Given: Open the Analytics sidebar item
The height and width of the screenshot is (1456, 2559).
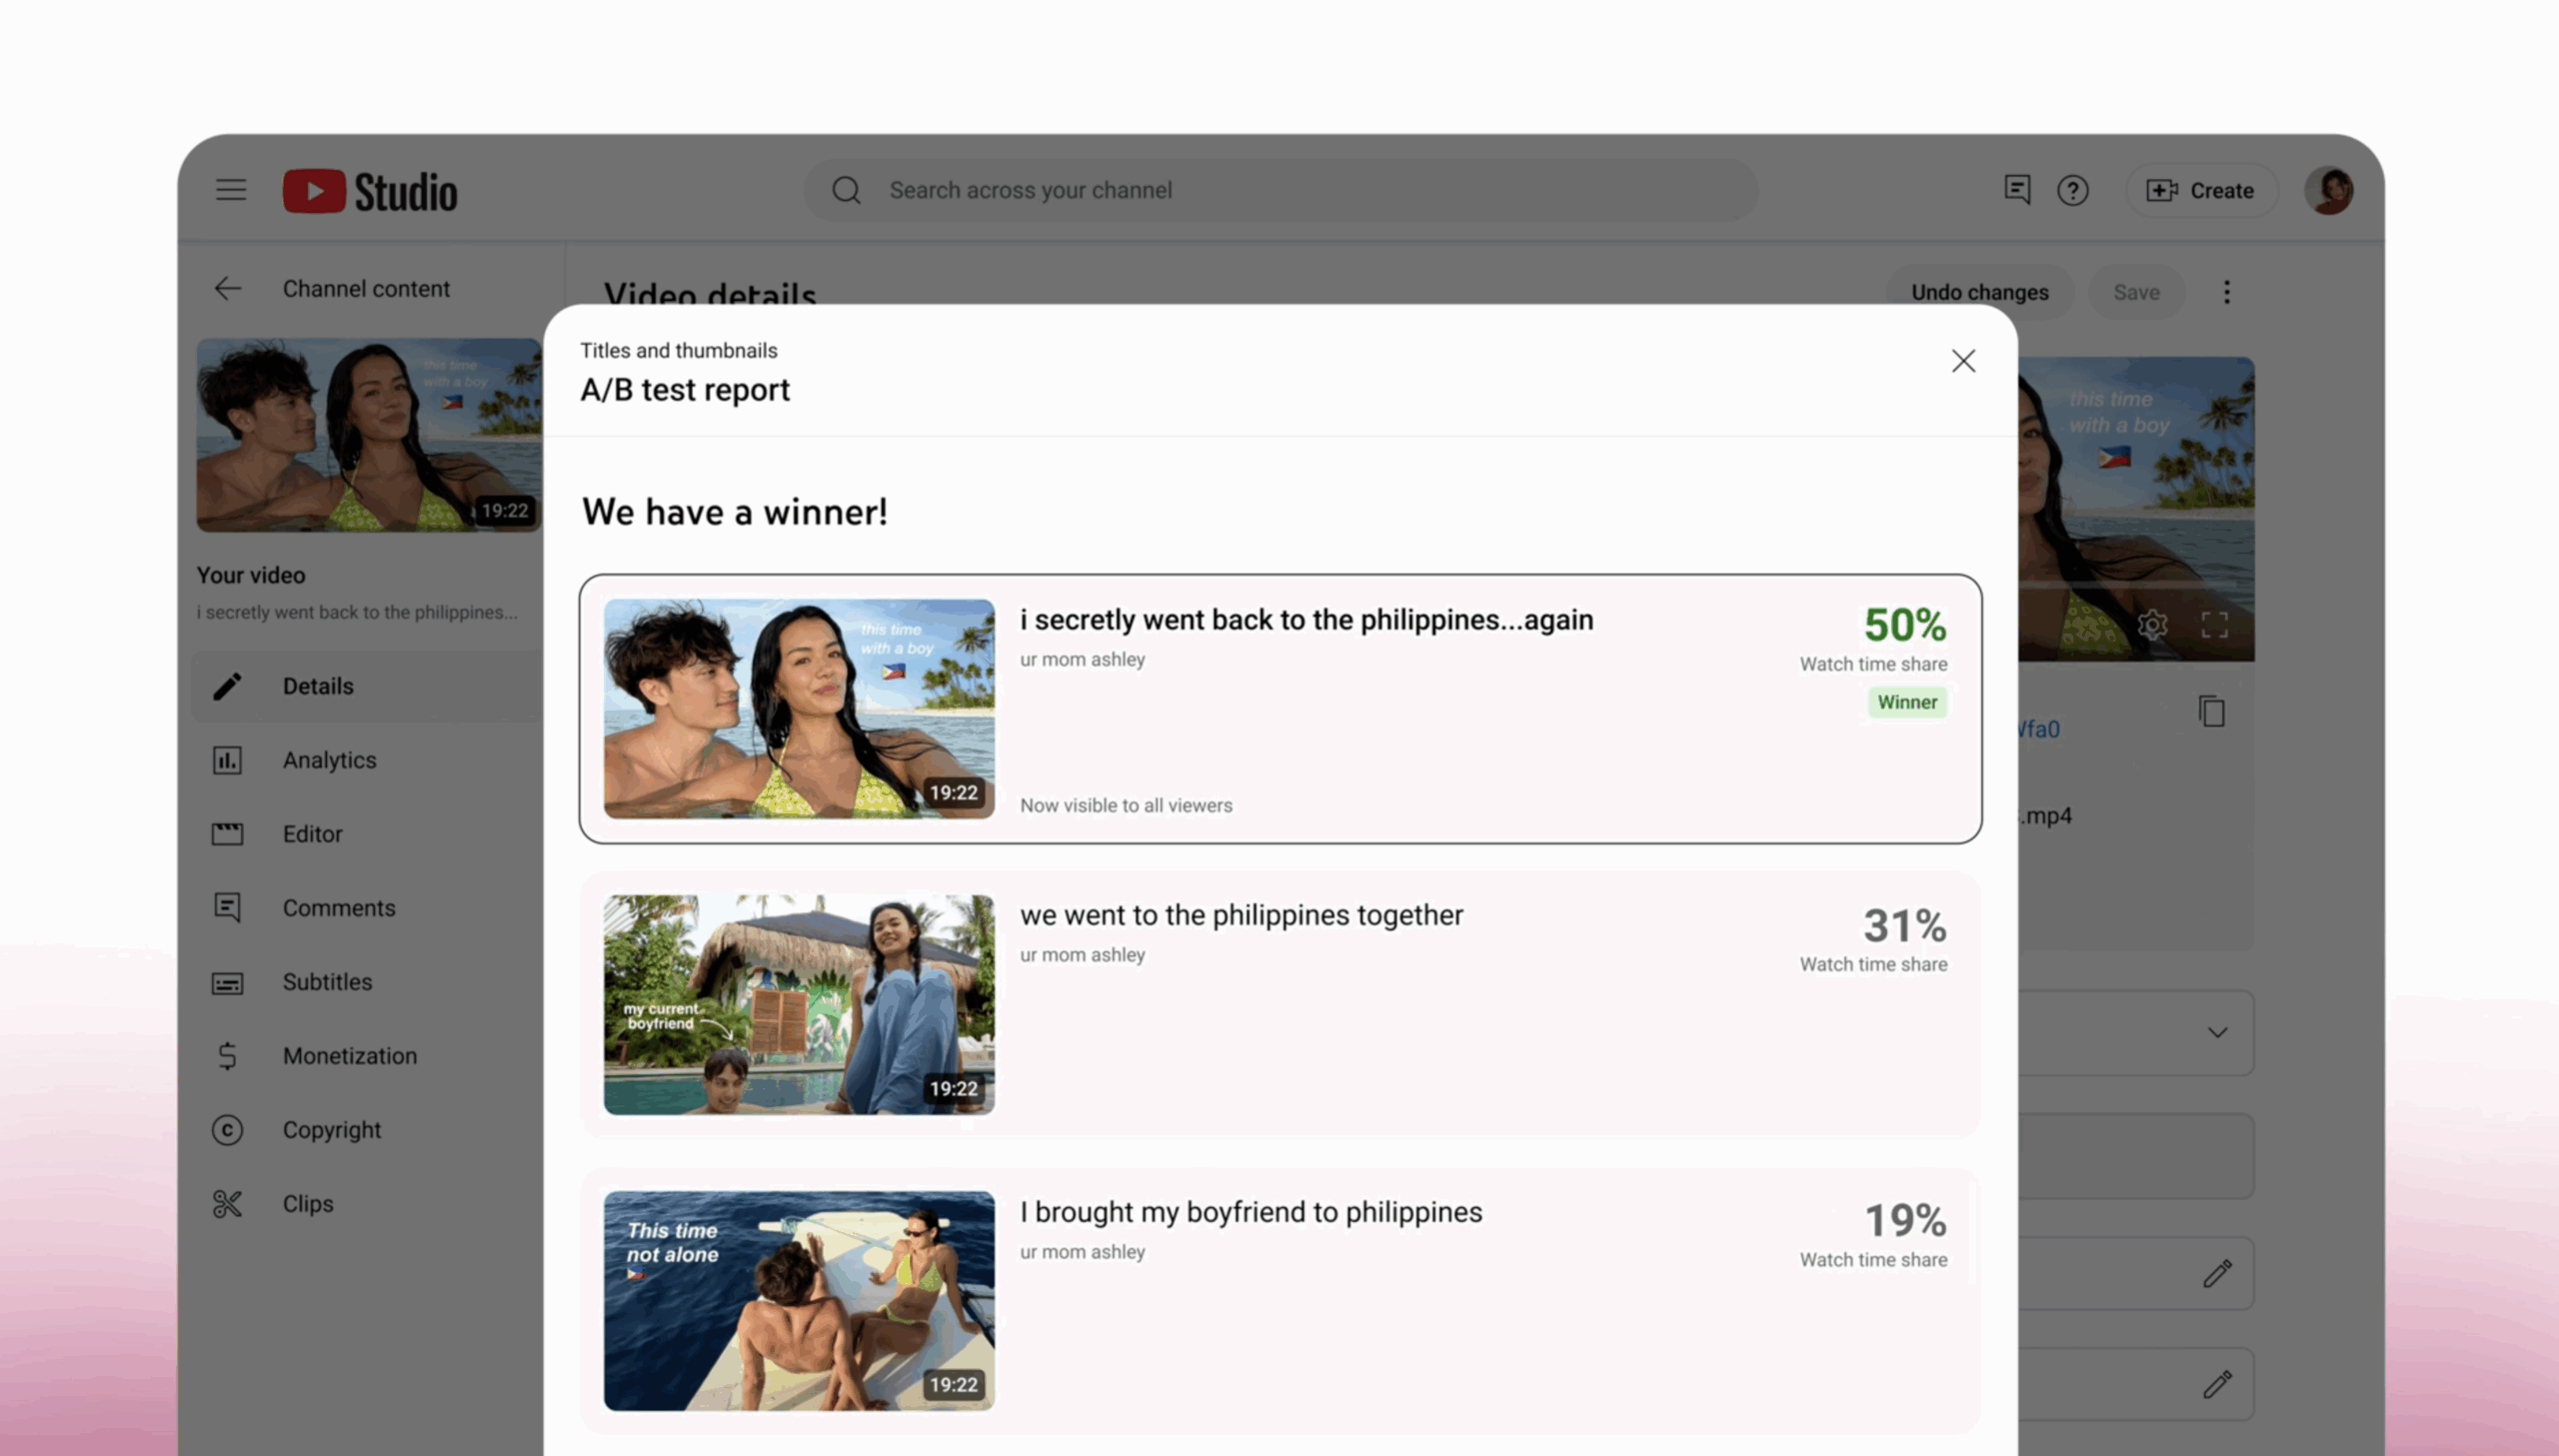Looking at the screenshot, I should 329,760.
